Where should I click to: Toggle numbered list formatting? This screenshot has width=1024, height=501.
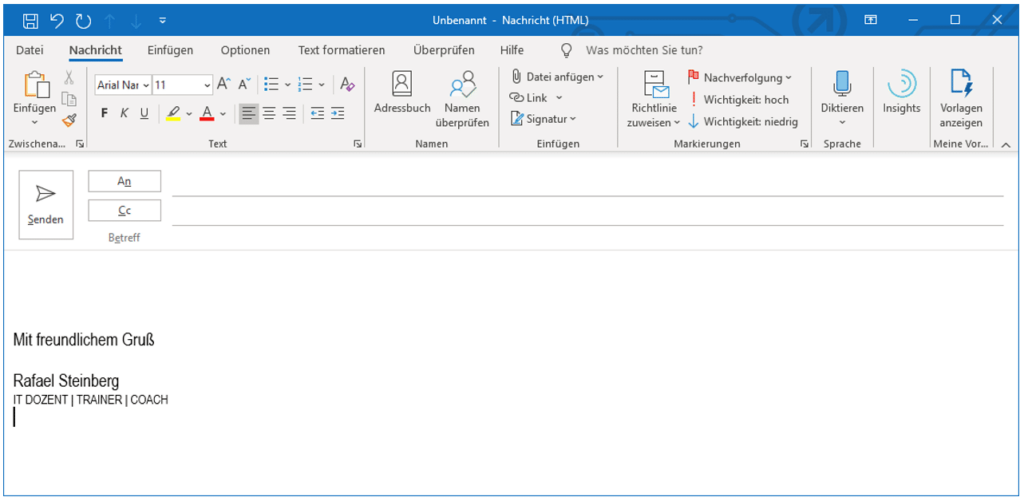tap(305, 84)
